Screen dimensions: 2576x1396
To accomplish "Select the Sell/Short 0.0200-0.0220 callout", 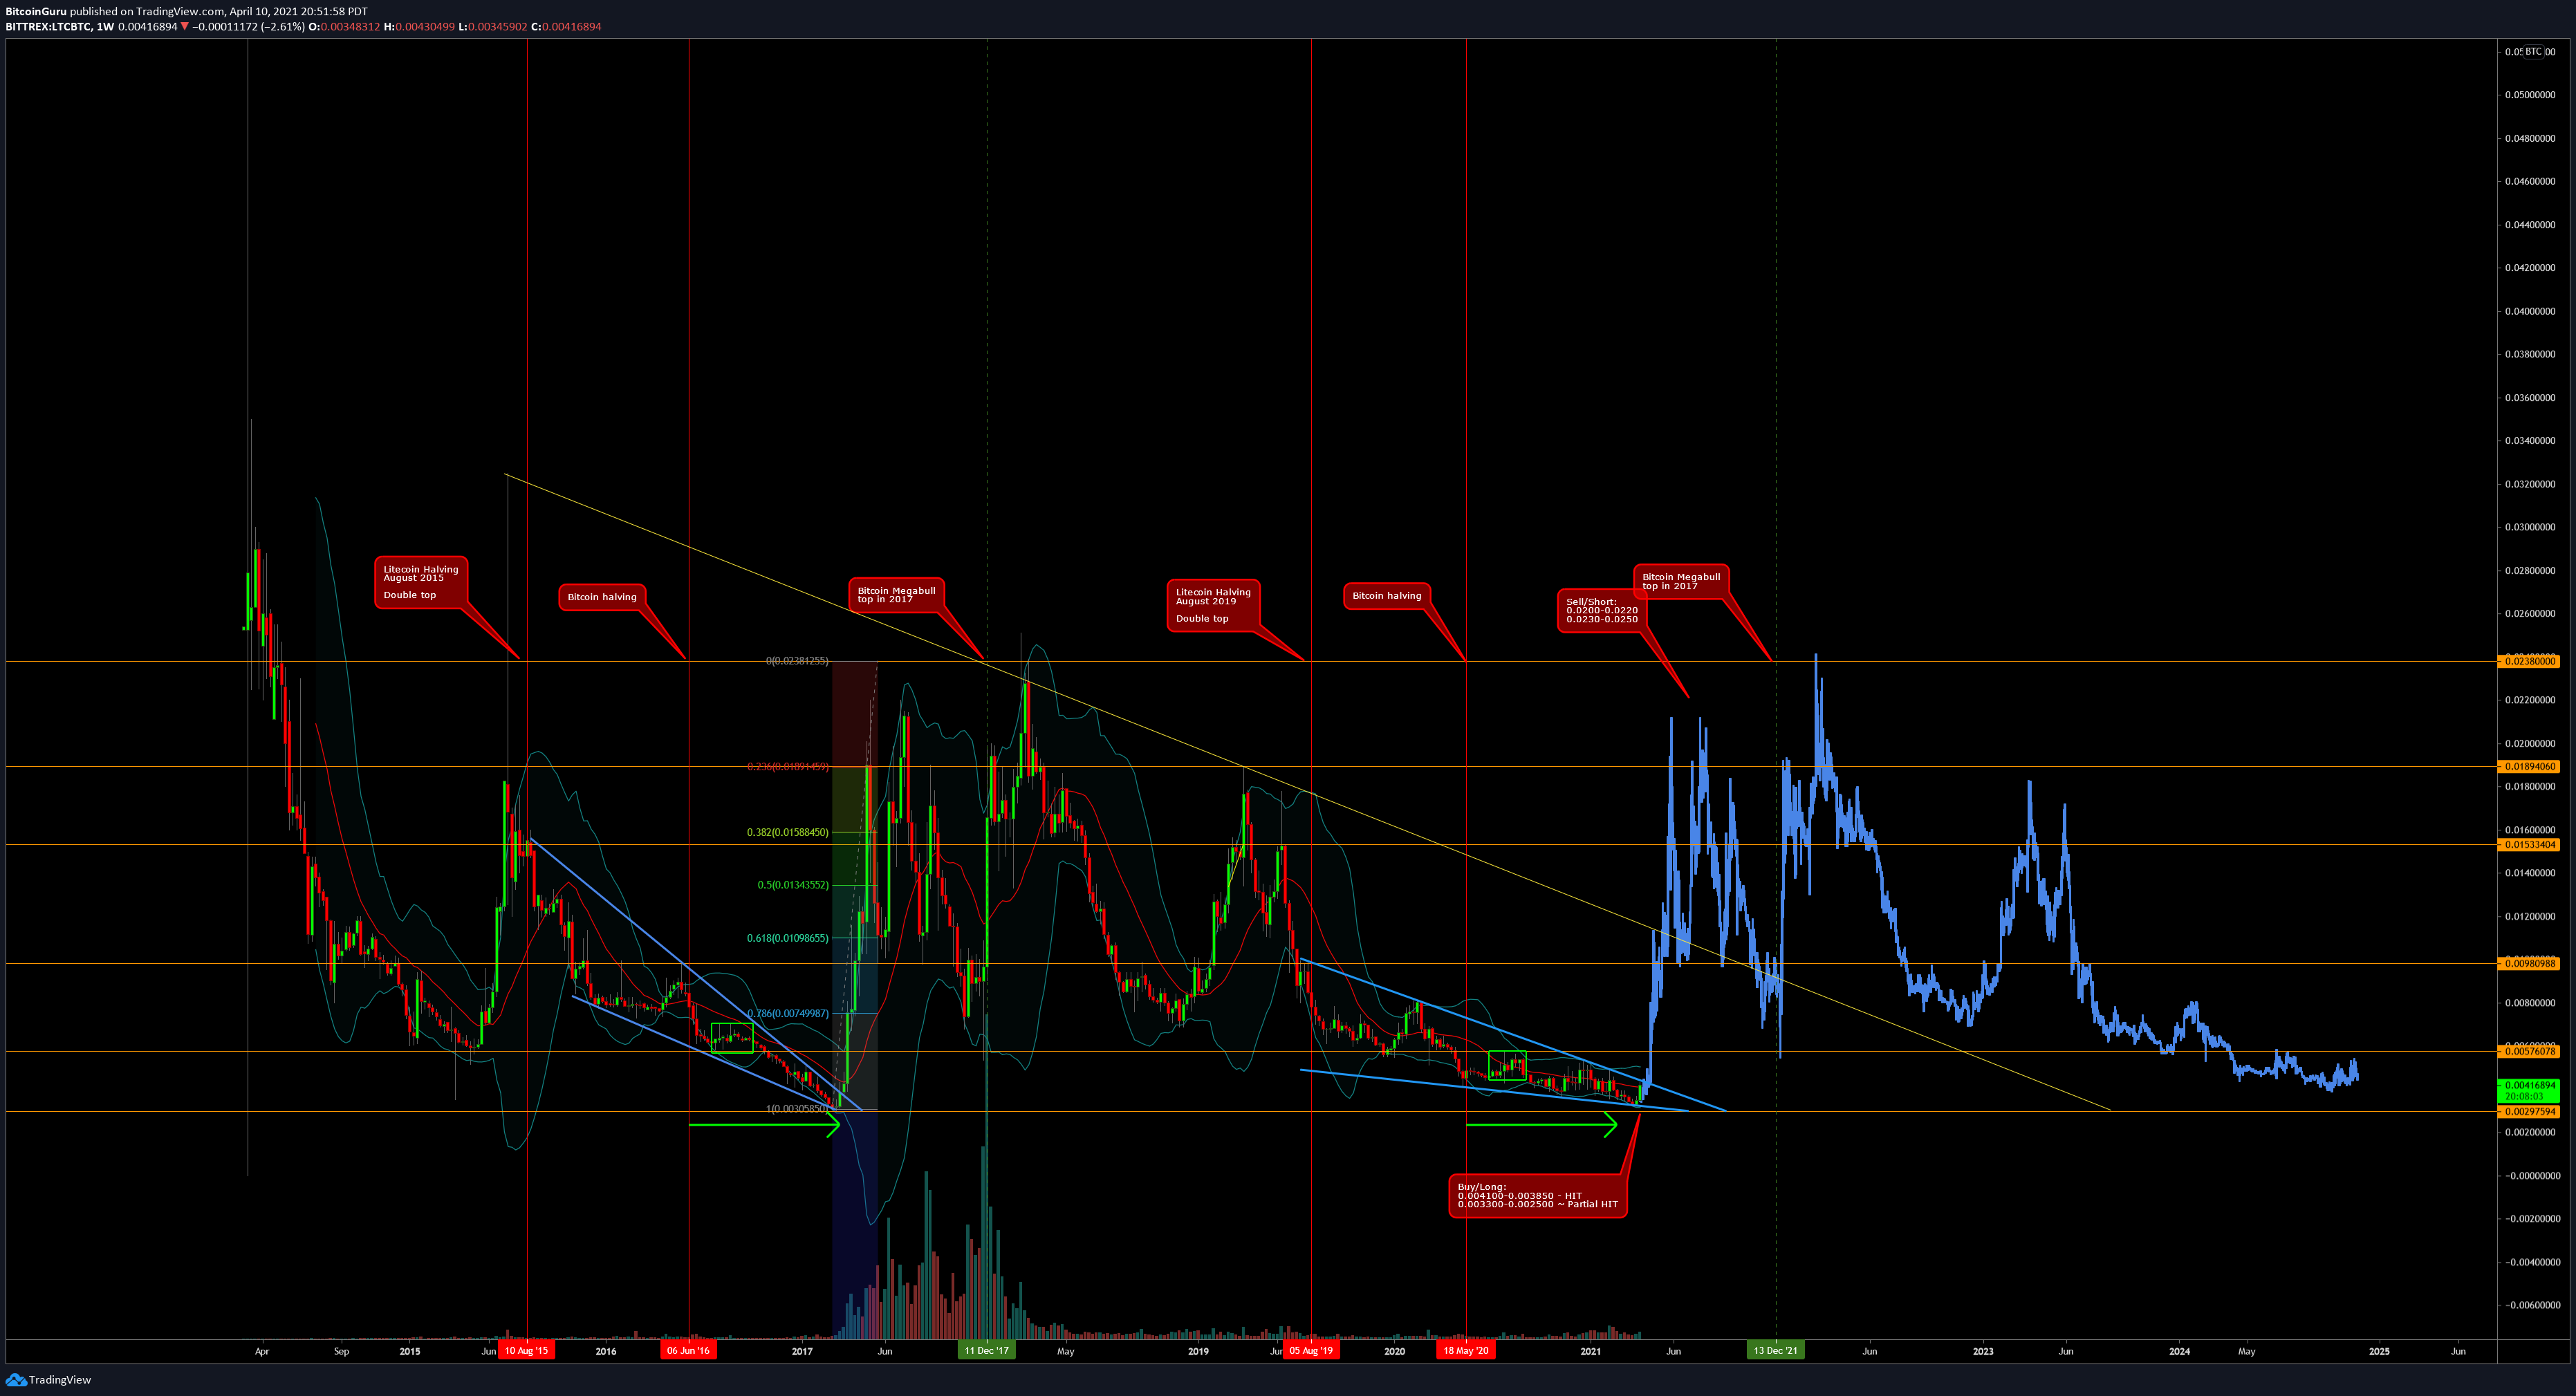I will (1602, 611).
